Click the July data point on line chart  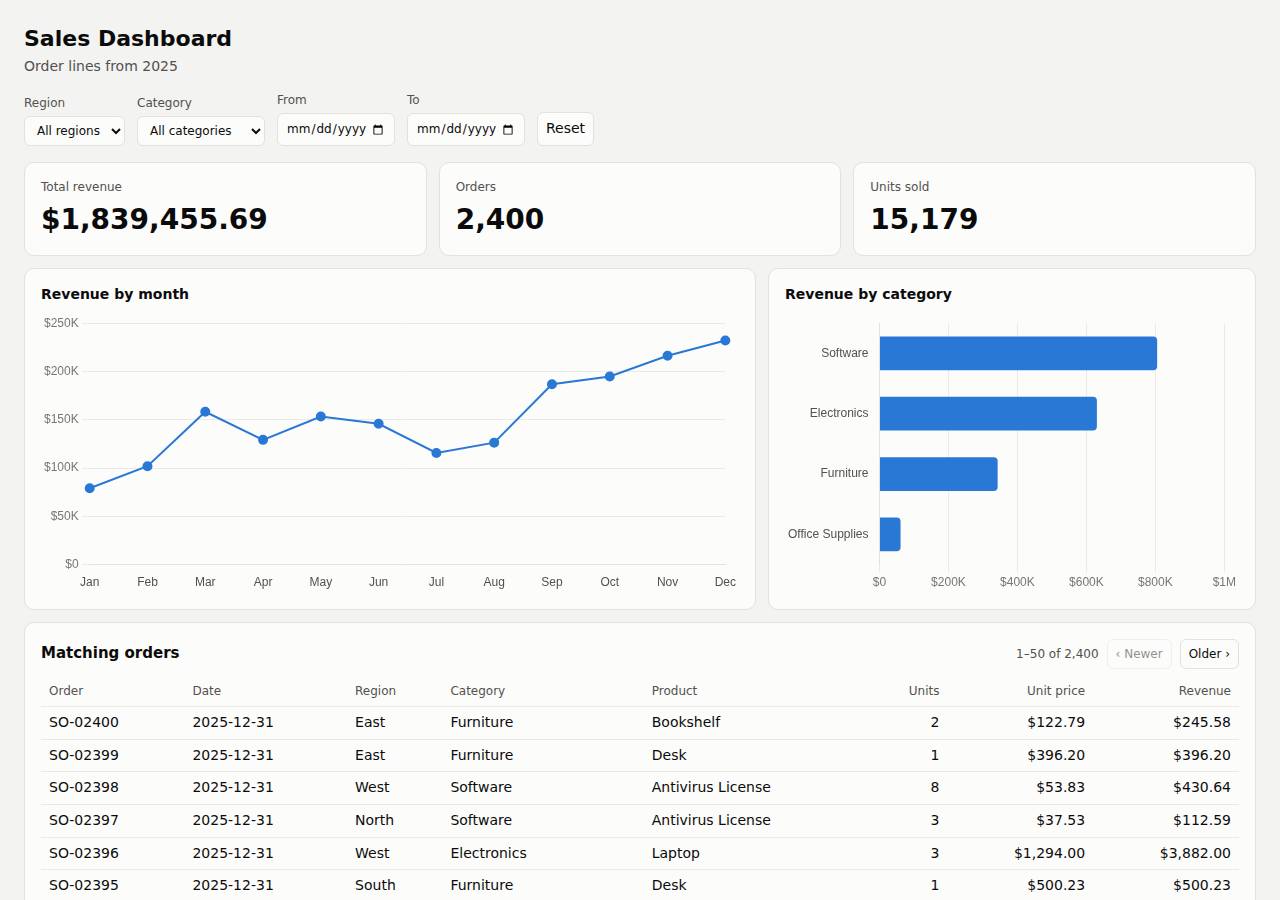click(436, 453)
